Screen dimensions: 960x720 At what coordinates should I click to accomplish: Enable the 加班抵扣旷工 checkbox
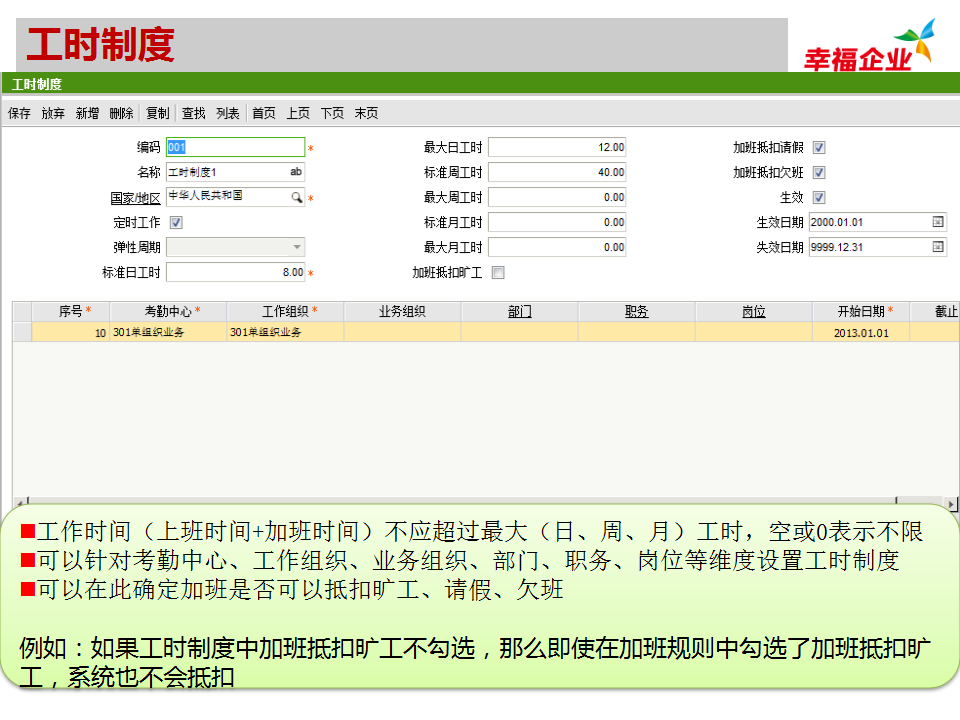[x=498, y=272]
